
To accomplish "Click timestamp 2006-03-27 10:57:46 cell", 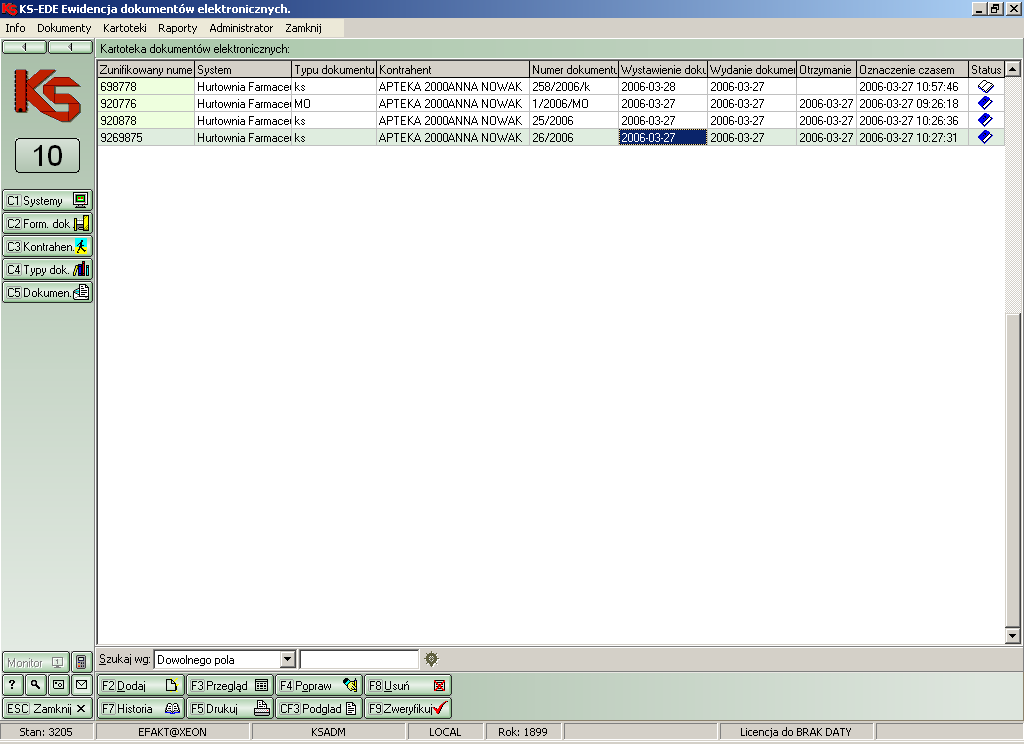I will [x=912, y=86].
